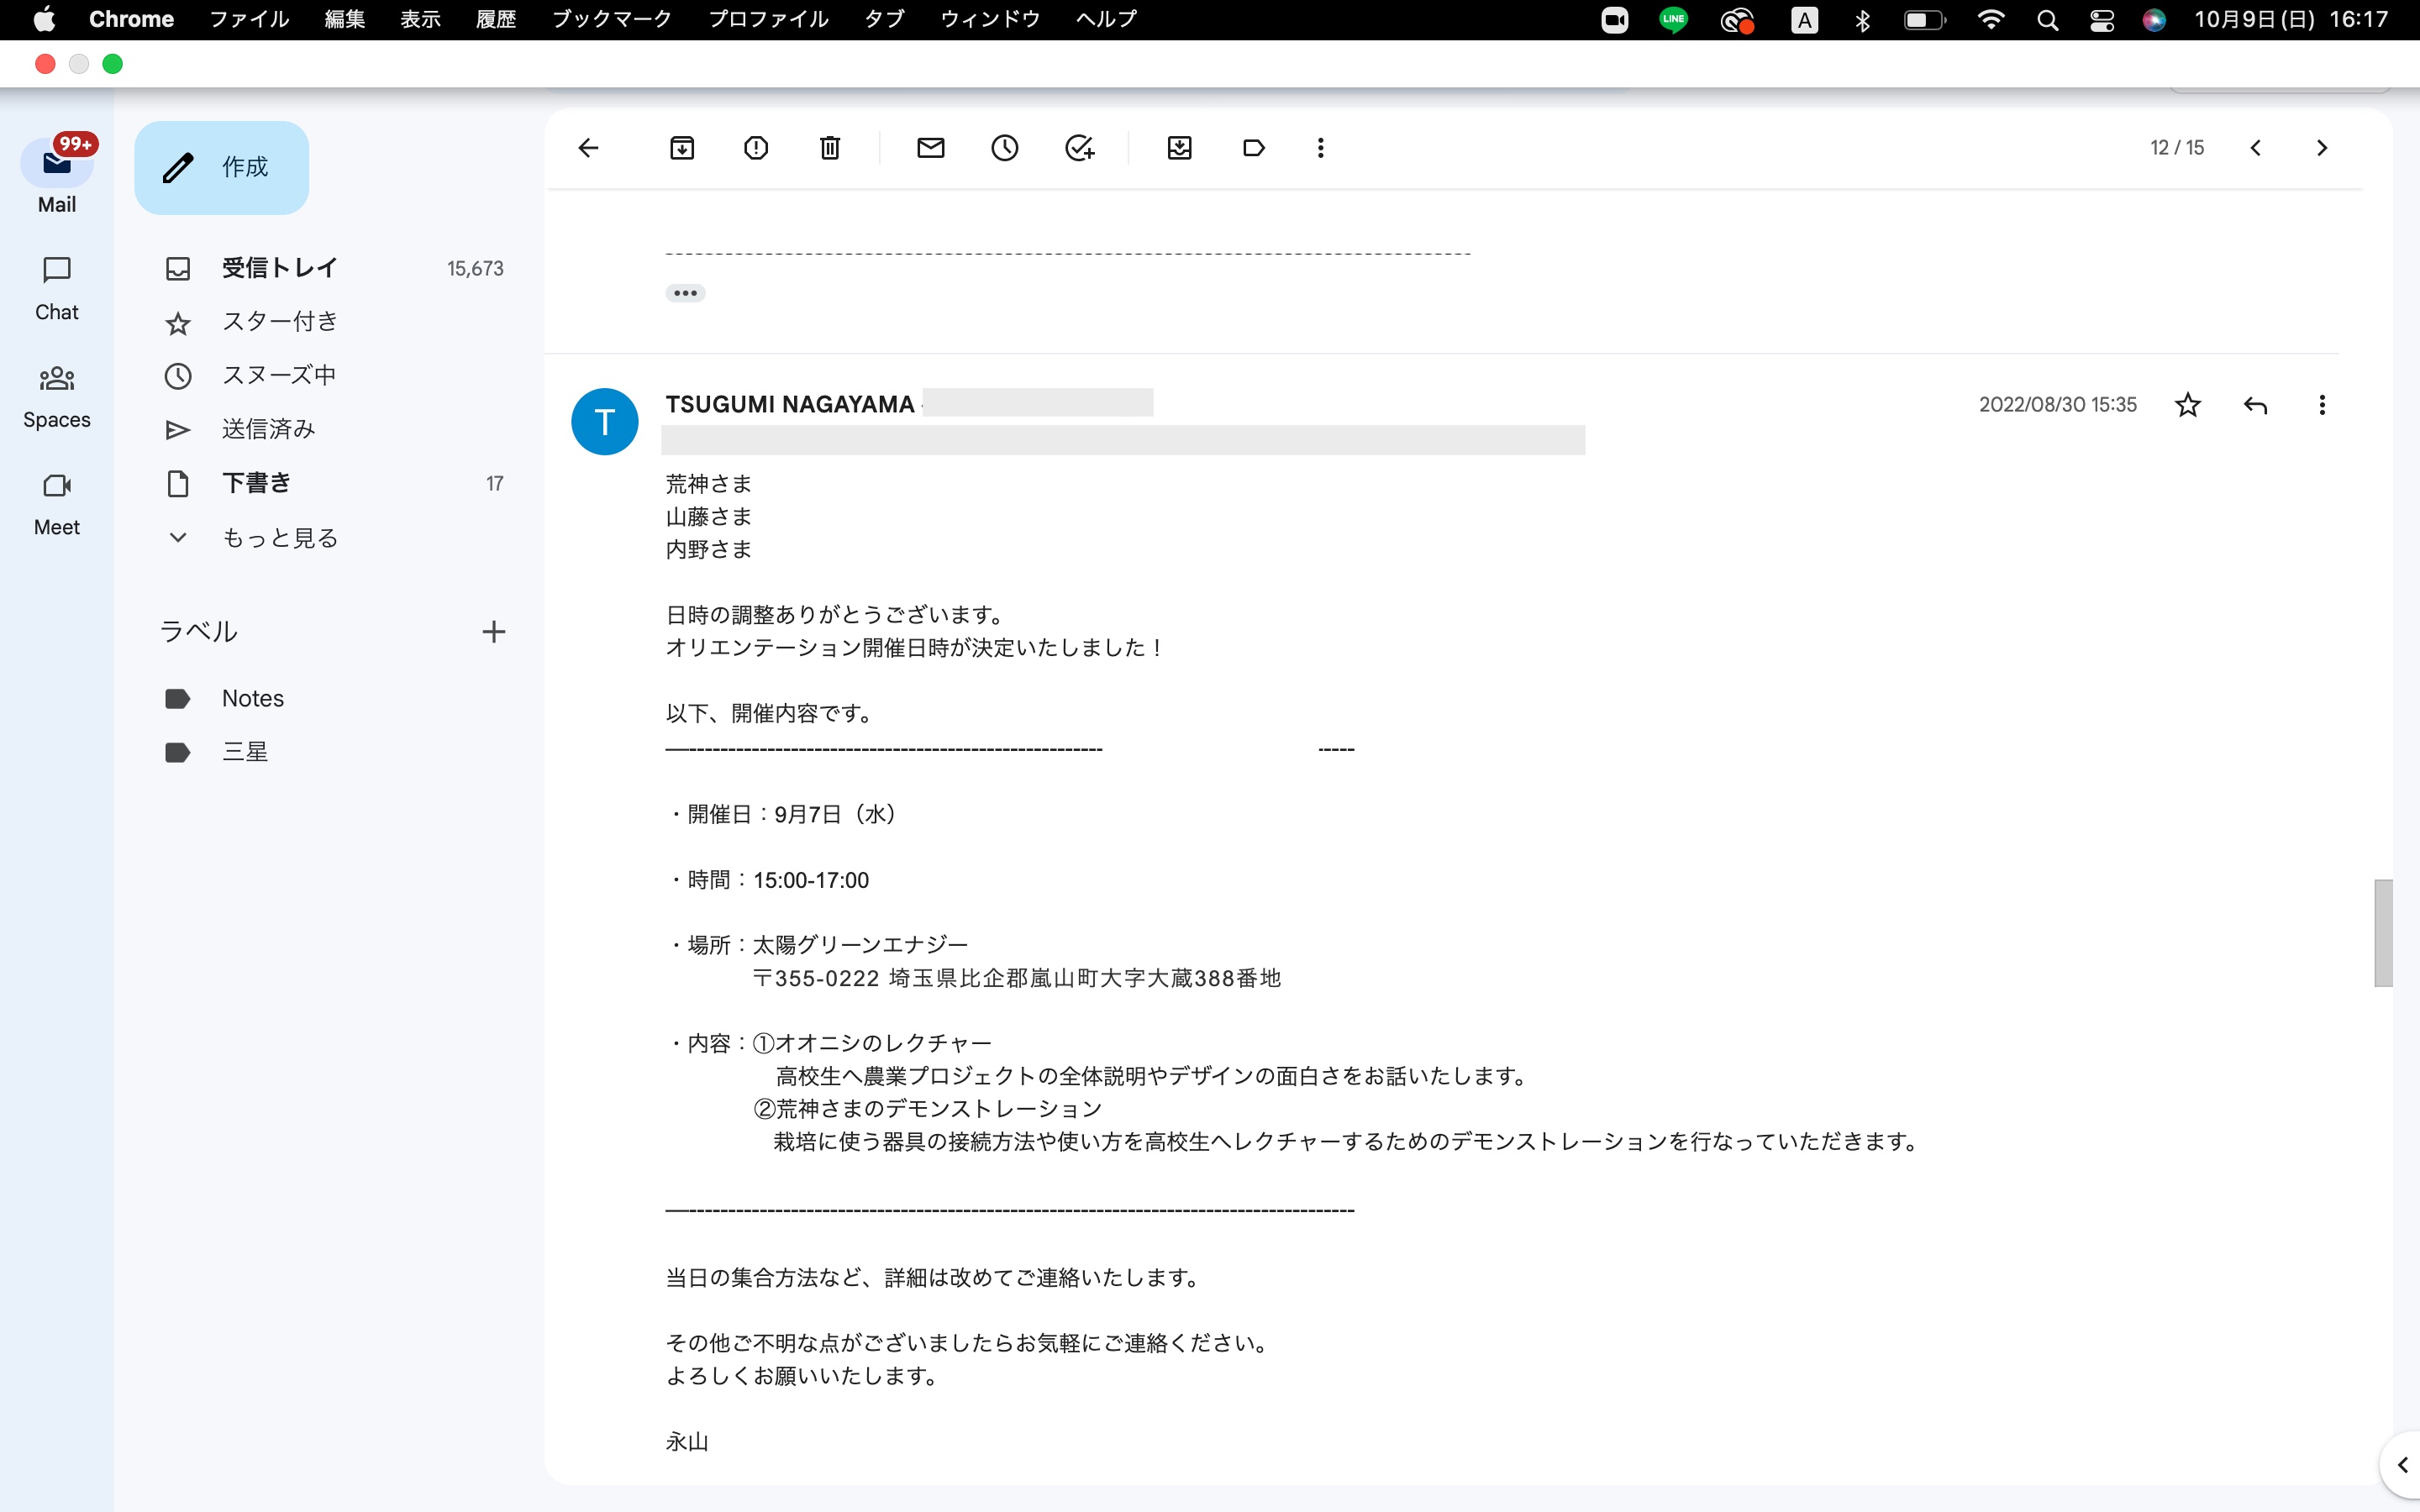Move the email to another folder
This screenshot has width=2420, height=1512.
click(1180, 147)
